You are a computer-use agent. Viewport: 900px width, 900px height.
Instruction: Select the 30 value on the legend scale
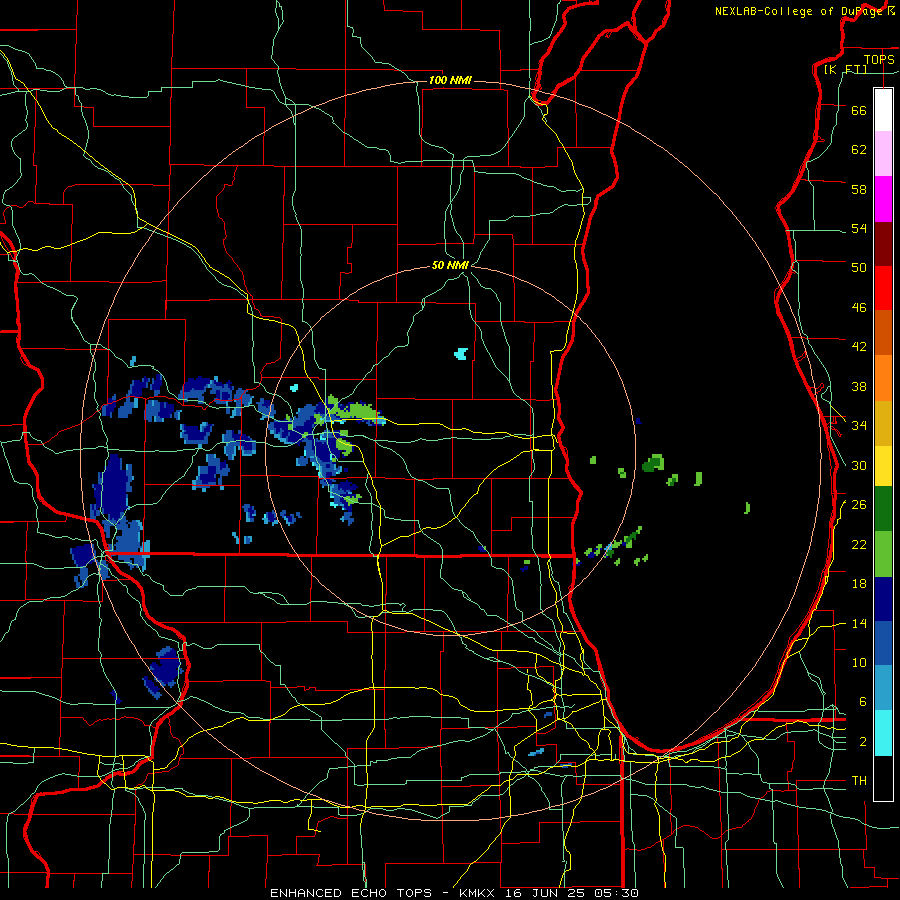[x=859, y=465]
